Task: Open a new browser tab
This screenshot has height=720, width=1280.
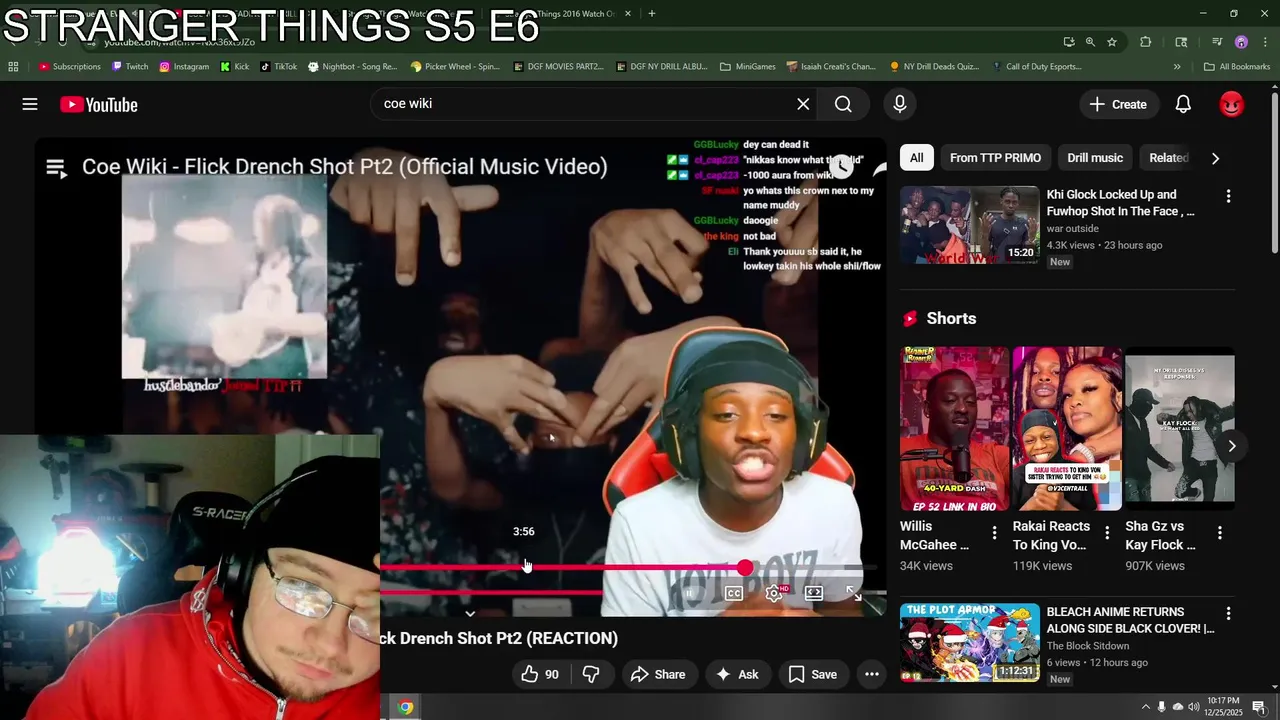Action: (x=652, y=14)
